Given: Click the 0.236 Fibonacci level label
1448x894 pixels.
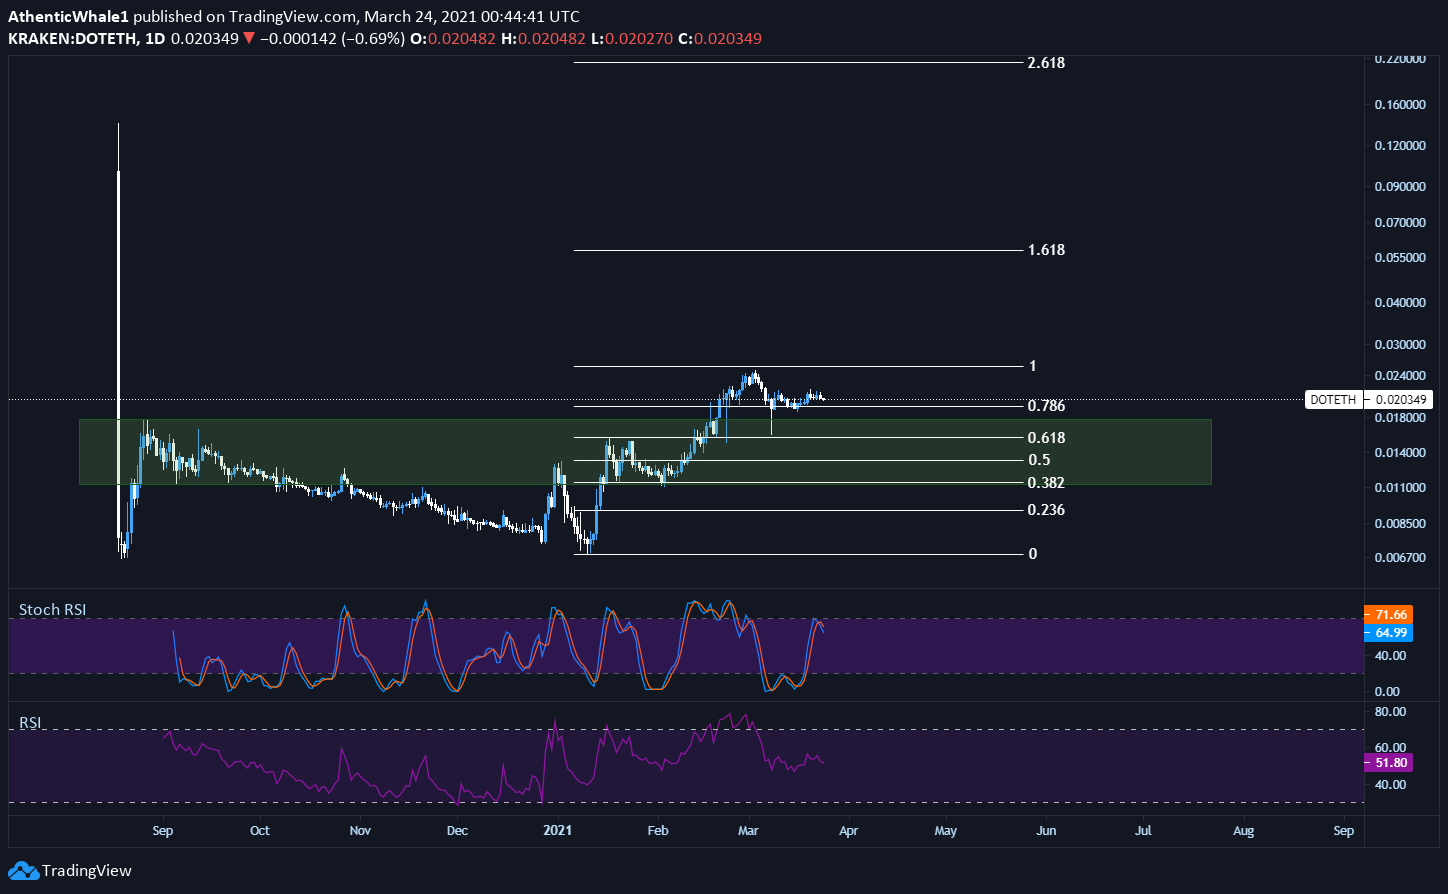Looking at the screenshot, I should pyautogui.click(x=1046, y=510).
